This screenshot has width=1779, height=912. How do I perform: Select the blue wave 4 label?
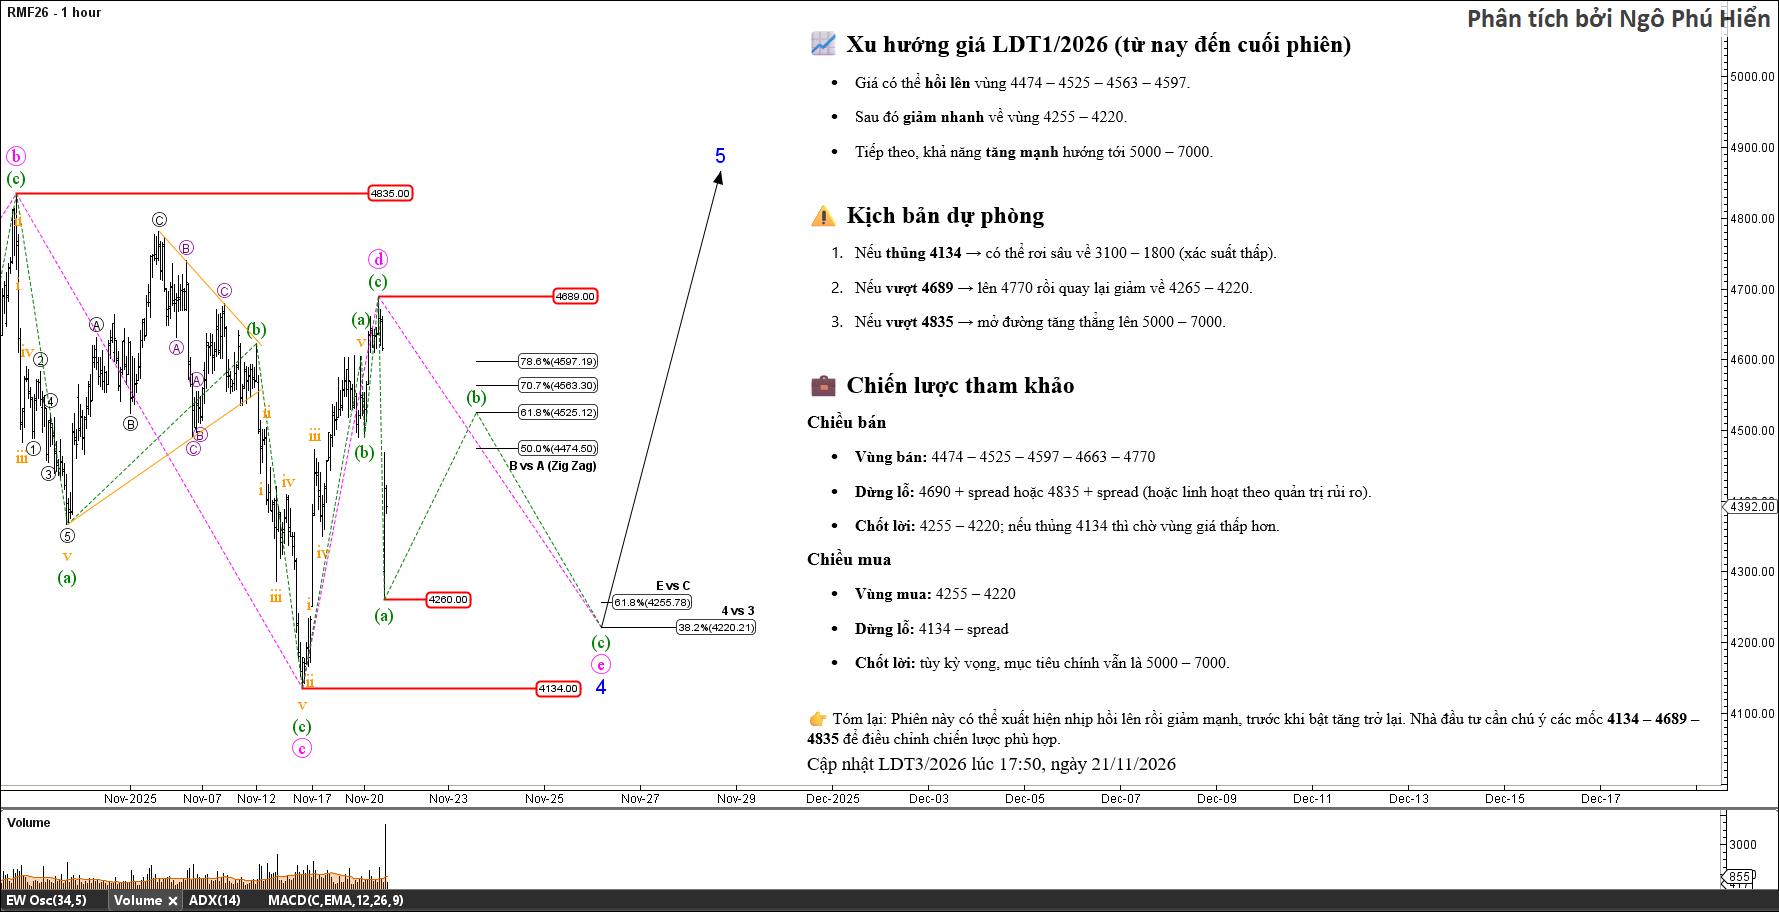601,687
